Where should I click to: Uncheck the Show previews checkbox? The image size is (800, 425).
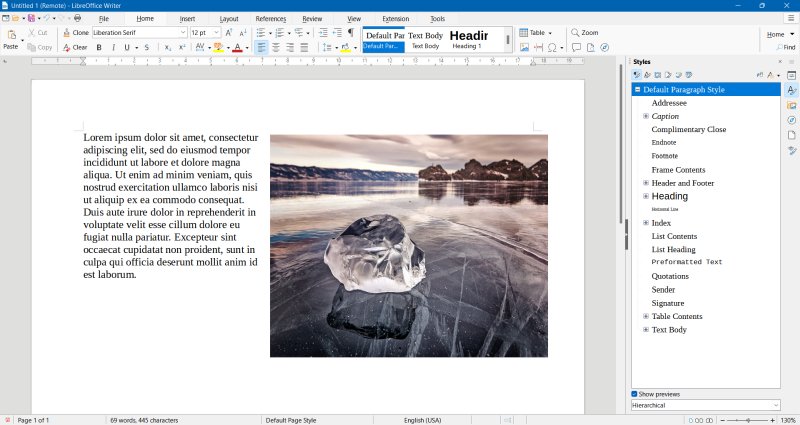[635, 394]
